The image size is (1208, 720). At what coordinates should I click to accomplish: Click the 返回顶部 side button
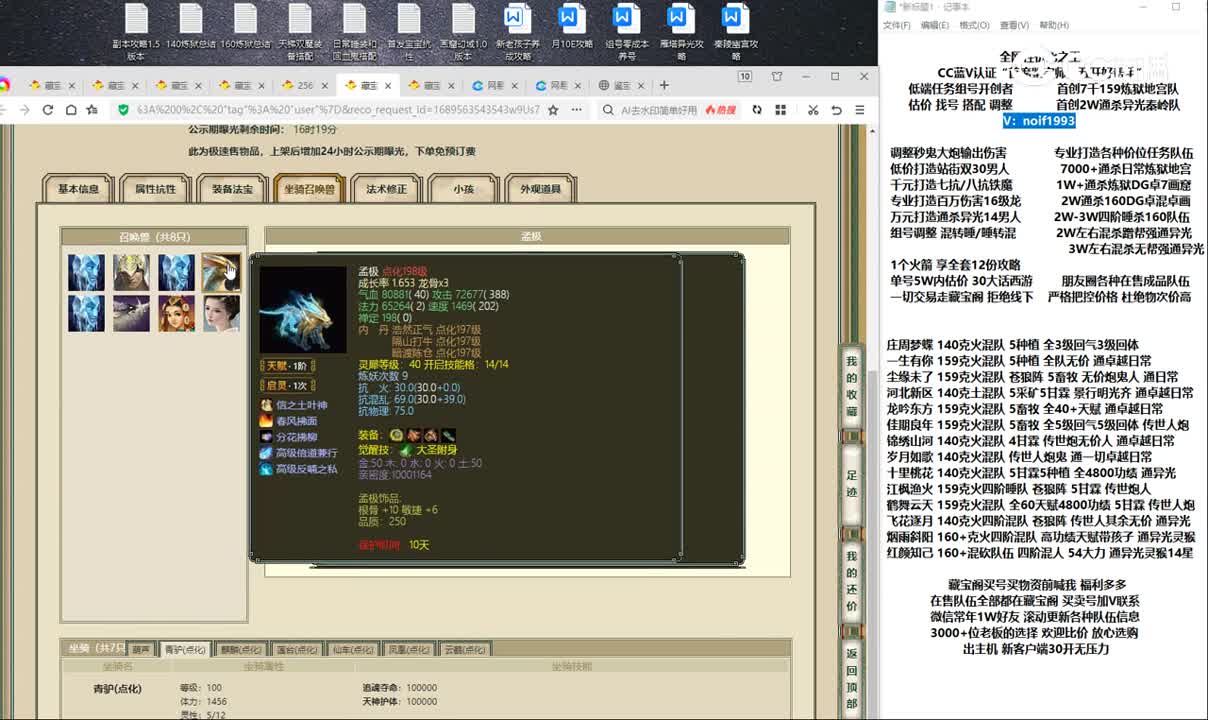pyautogui.click(x=851, y=678)
